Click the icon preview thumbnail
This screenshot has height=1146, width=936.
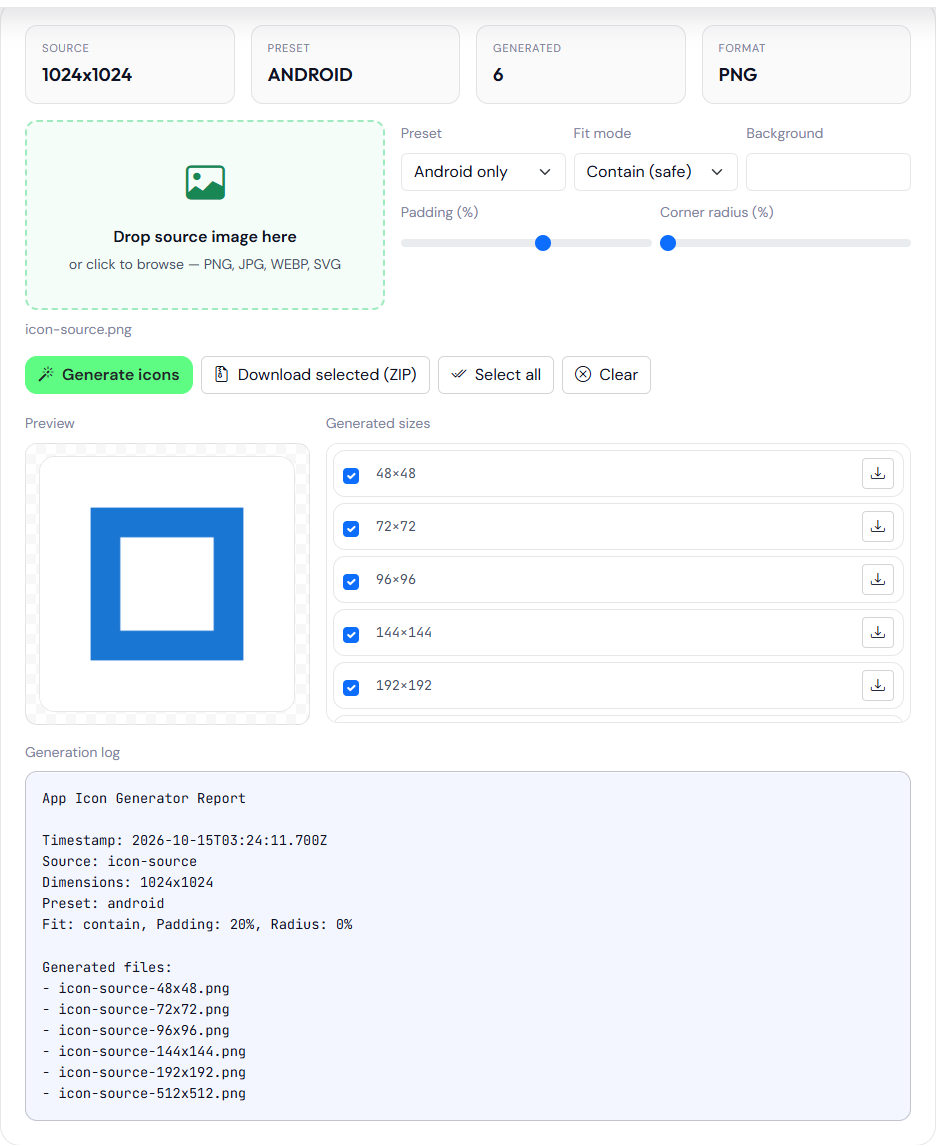click(167, 584)
